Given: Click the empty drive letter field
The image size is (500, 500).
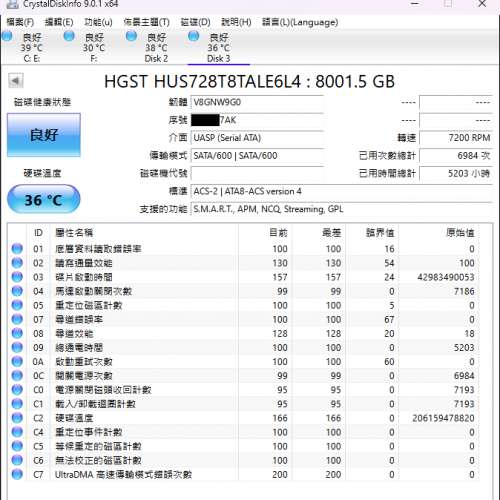Looking at the screenshot, I should [x=257, y=174].
